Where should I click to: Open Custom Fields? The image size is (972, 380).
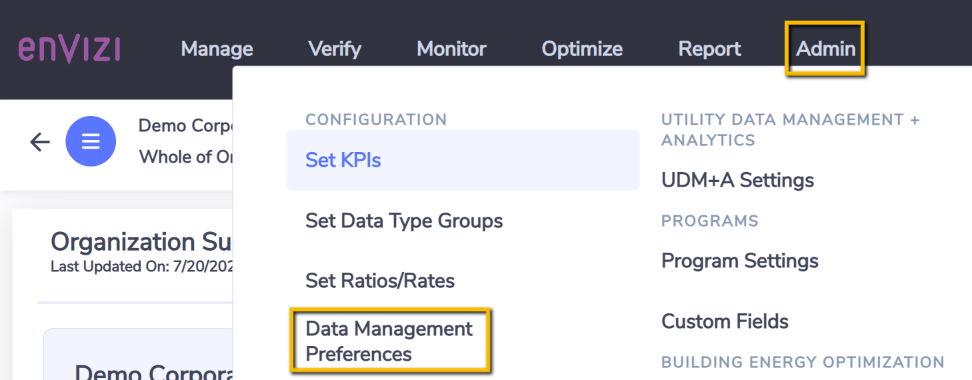[725, 321]
